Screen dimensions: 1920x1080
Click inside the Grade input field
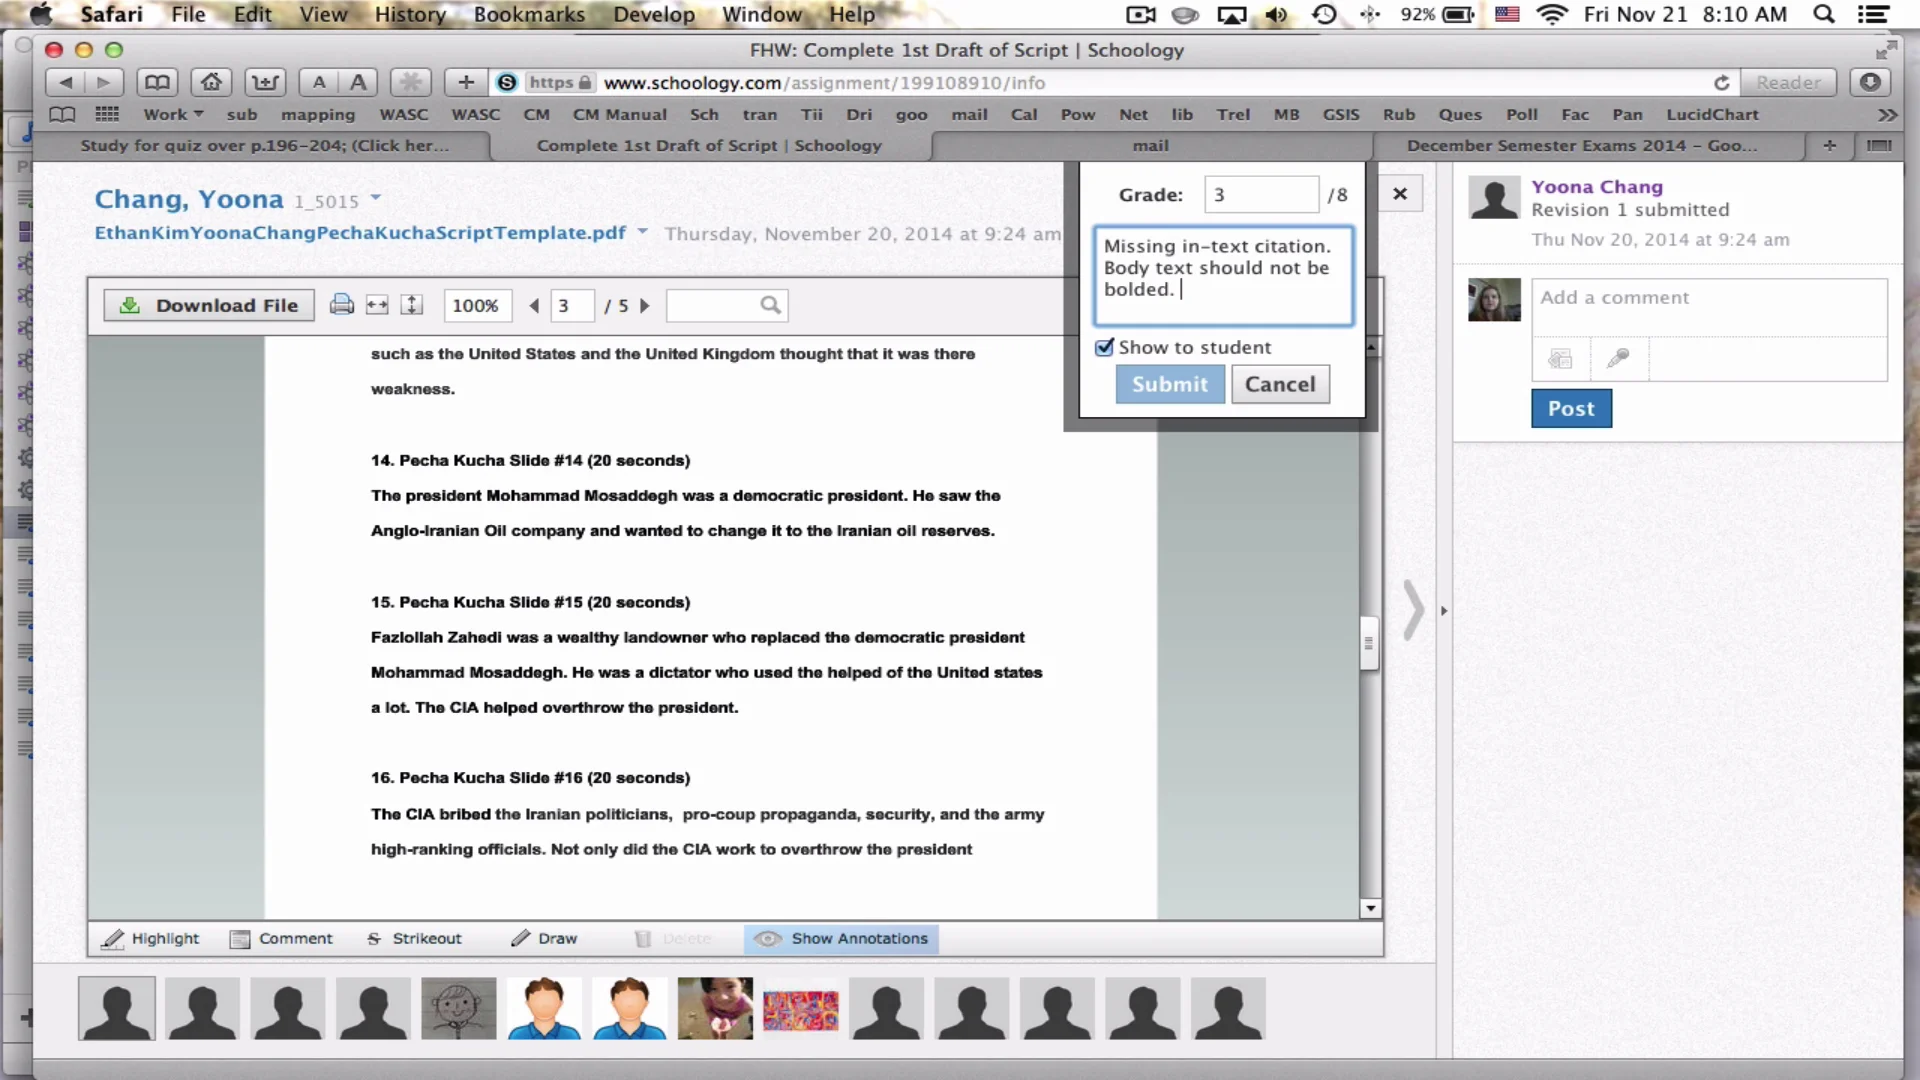tap(1260, 194)
